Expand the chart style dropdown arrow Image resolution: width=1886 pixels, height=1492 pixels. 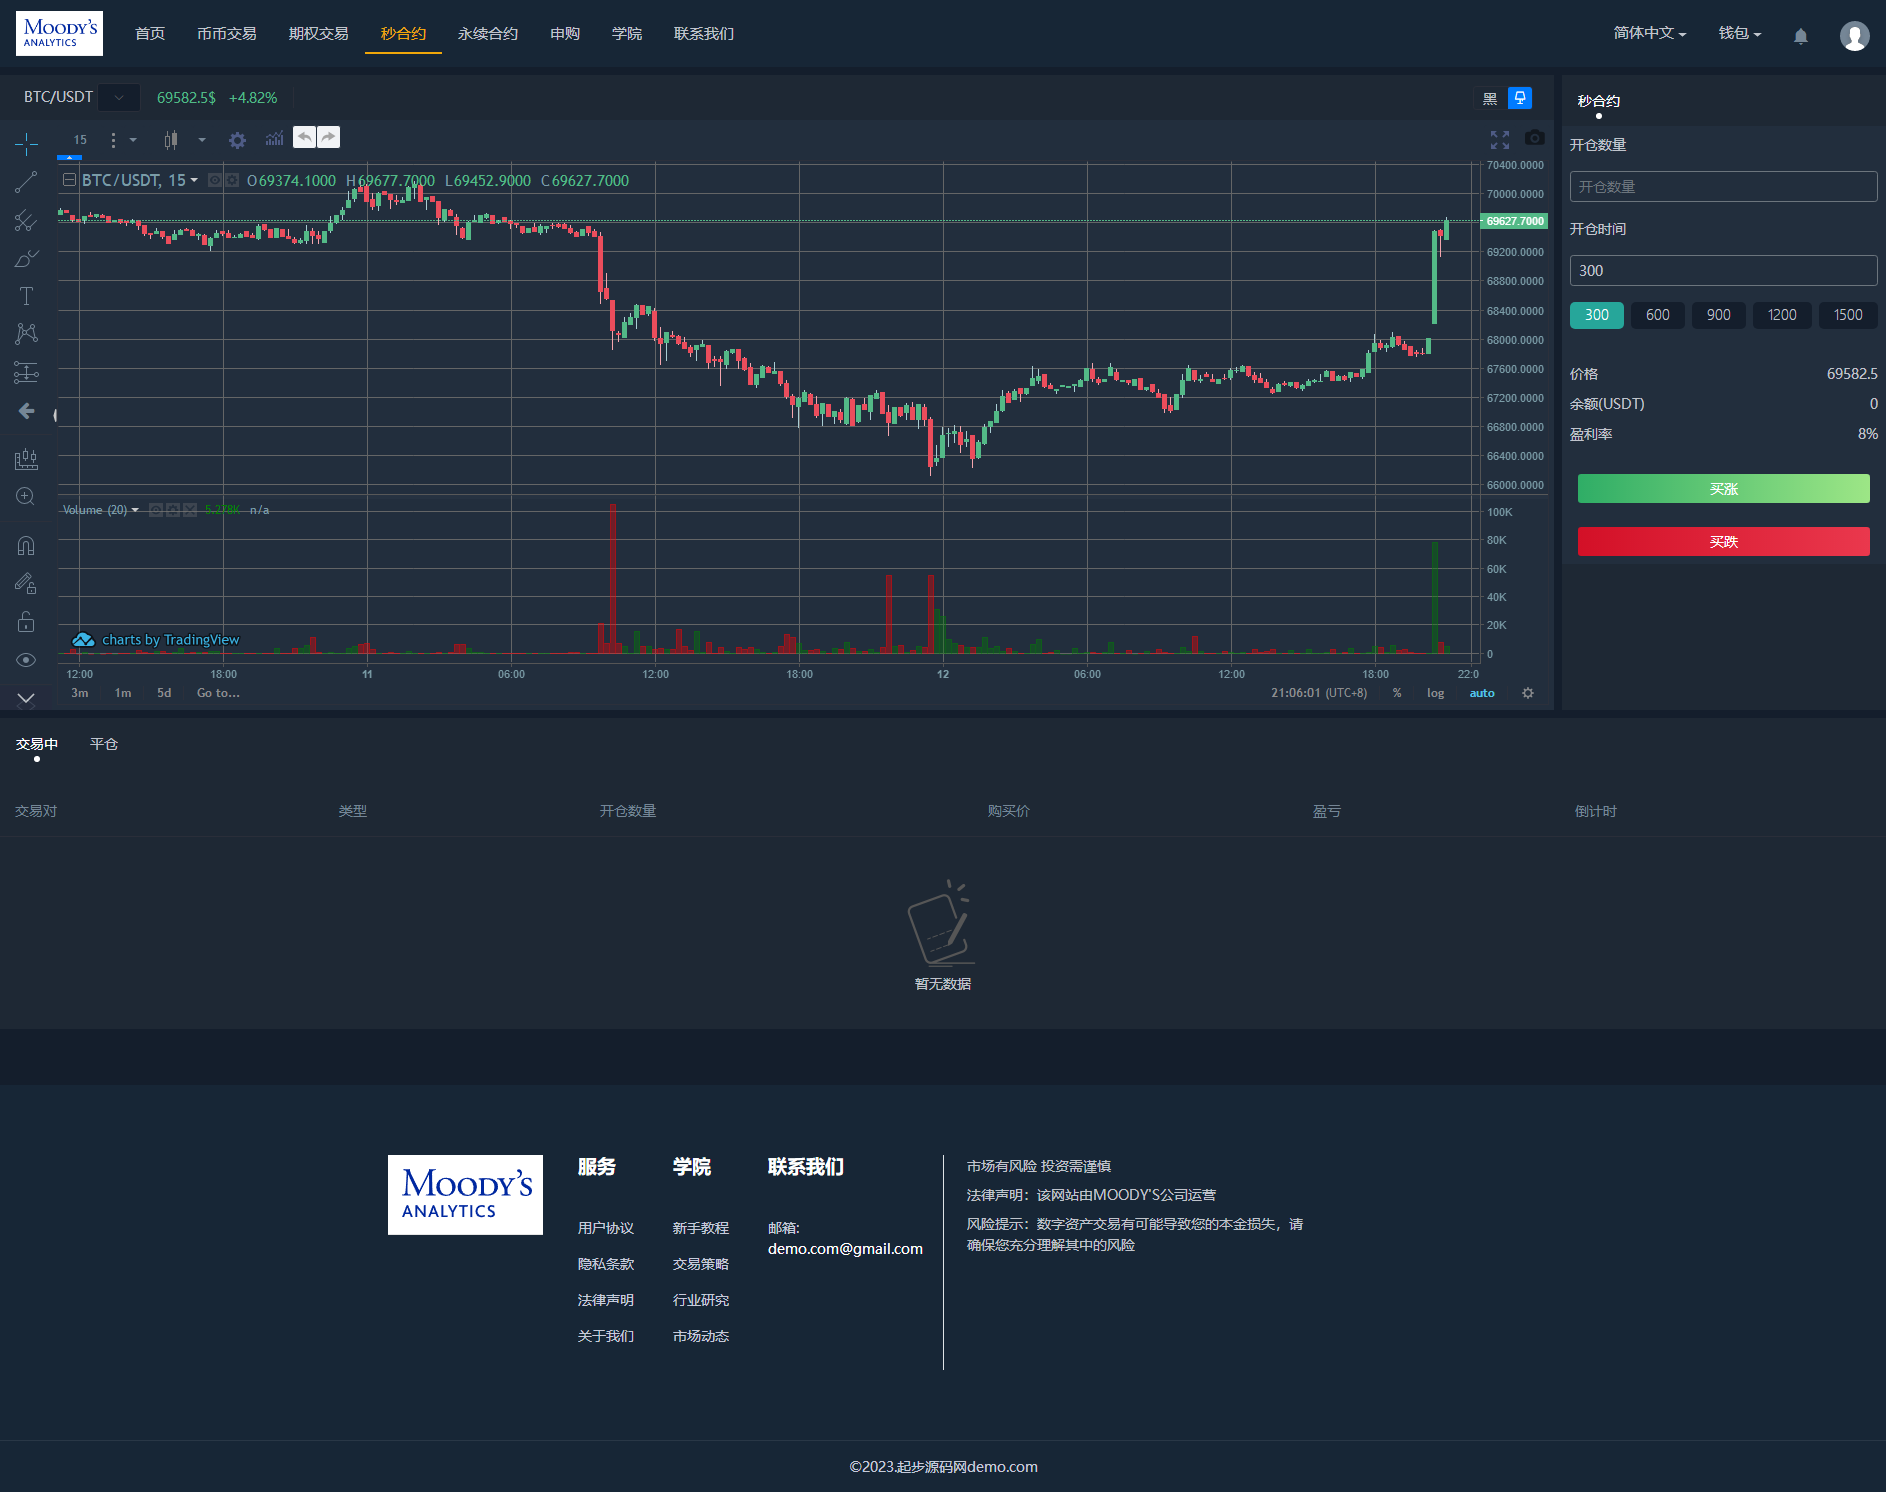202,140
